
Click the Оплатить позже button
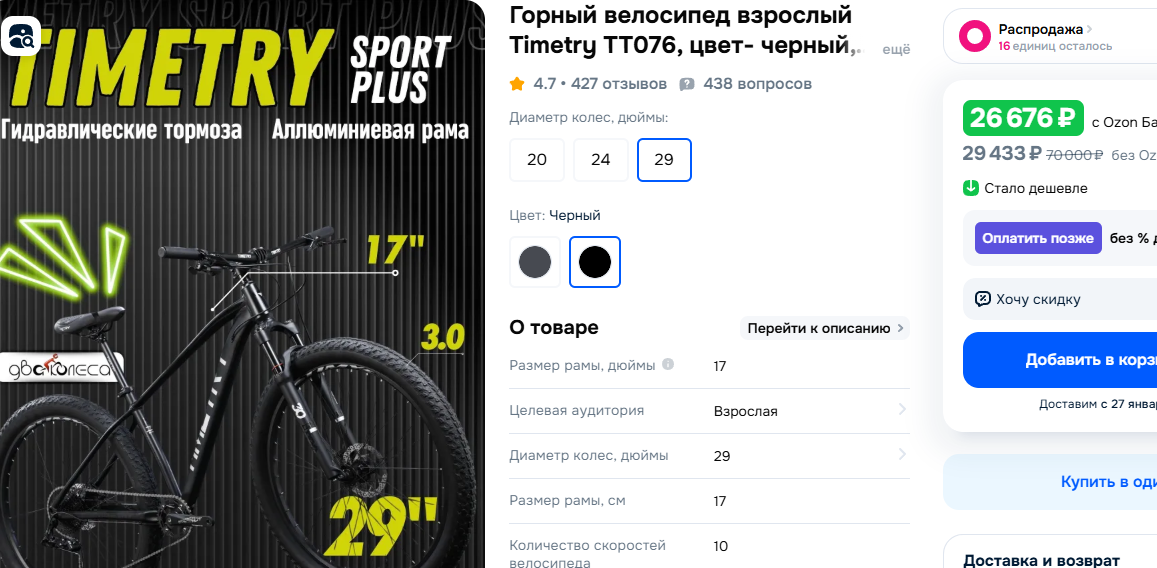point(1038,238)
